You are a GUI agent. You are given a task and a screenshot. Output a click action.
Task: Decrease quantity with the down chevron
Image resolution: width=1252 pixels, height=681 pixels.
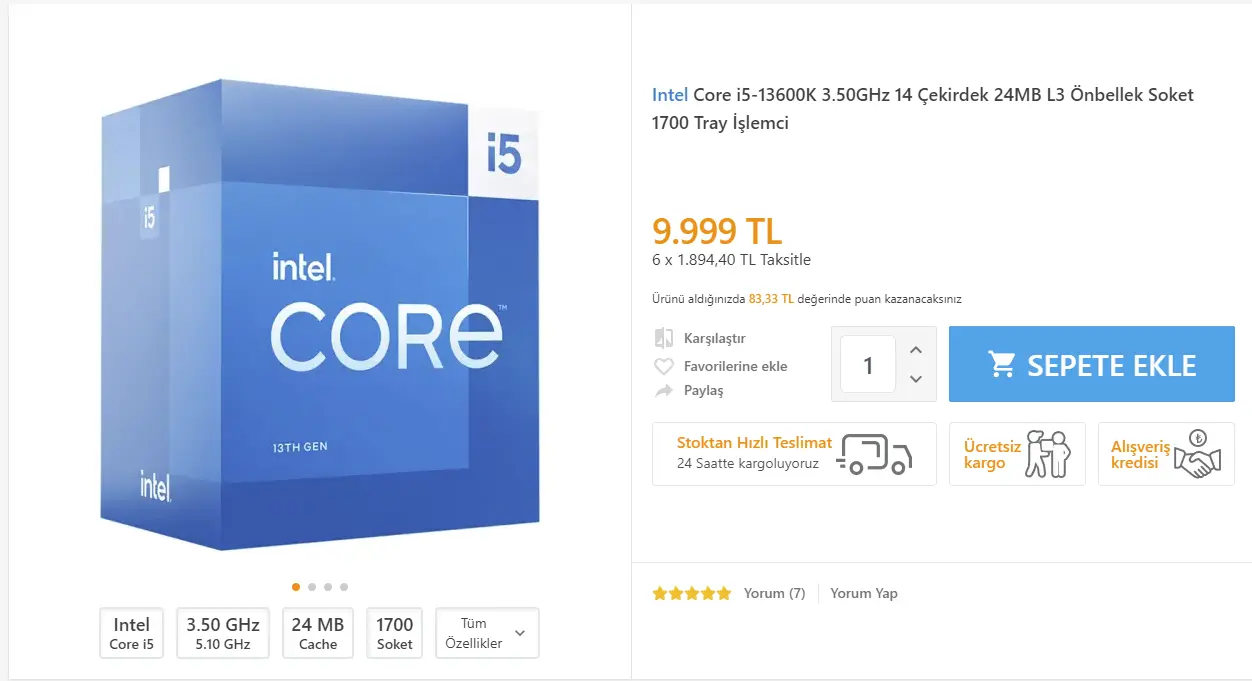pos(916,378)
